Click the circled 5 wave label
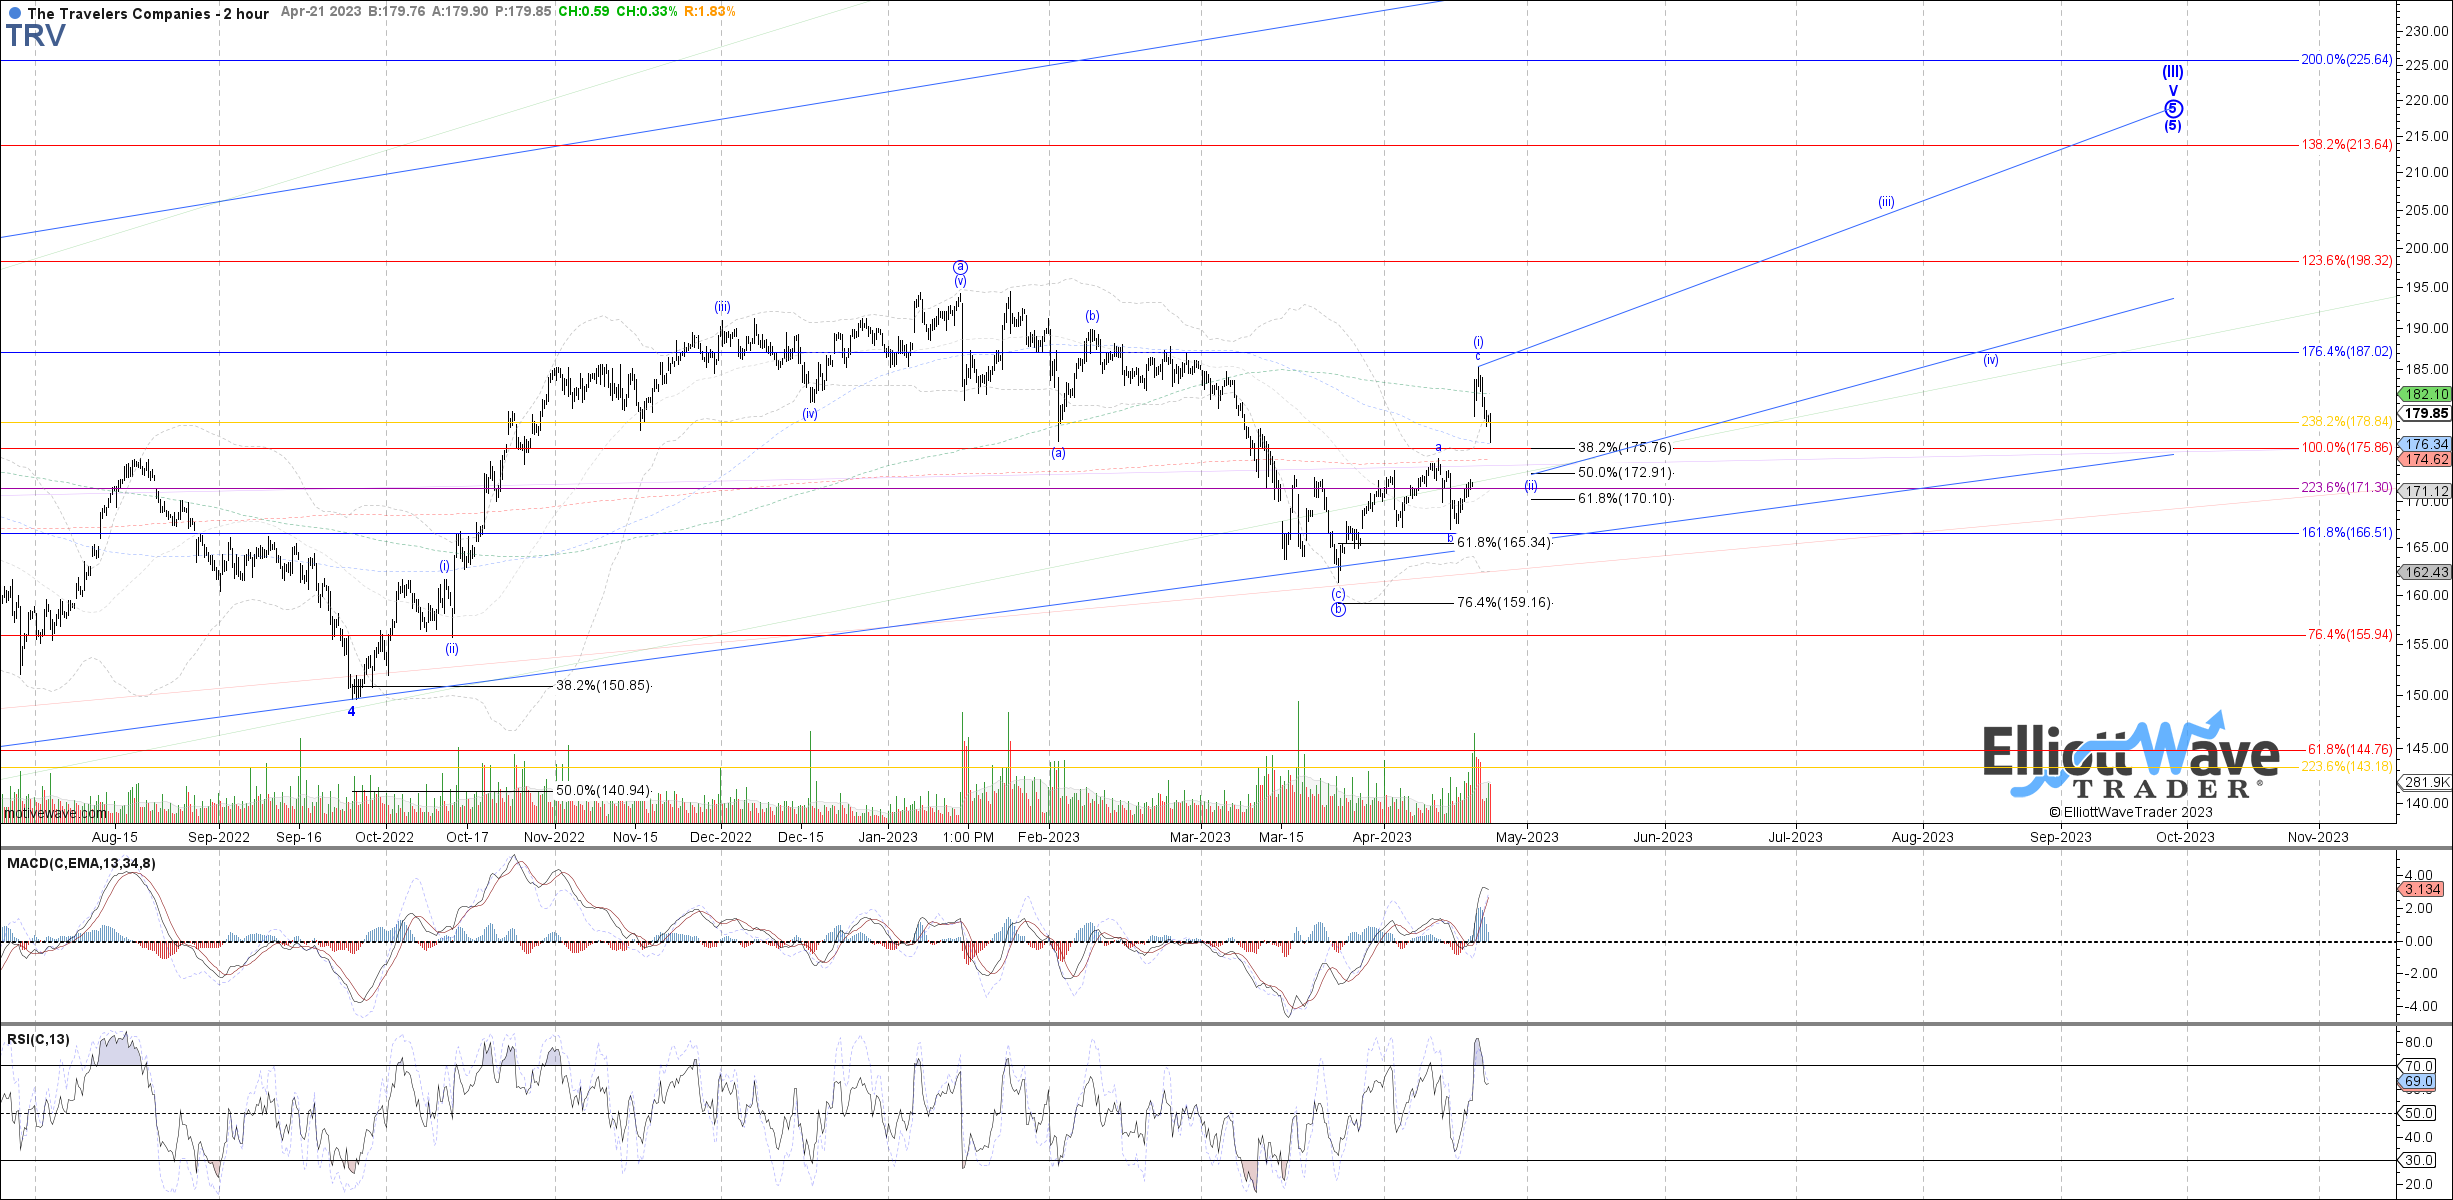This screenshot has width=2453, height=1200. click(2172, 108)
